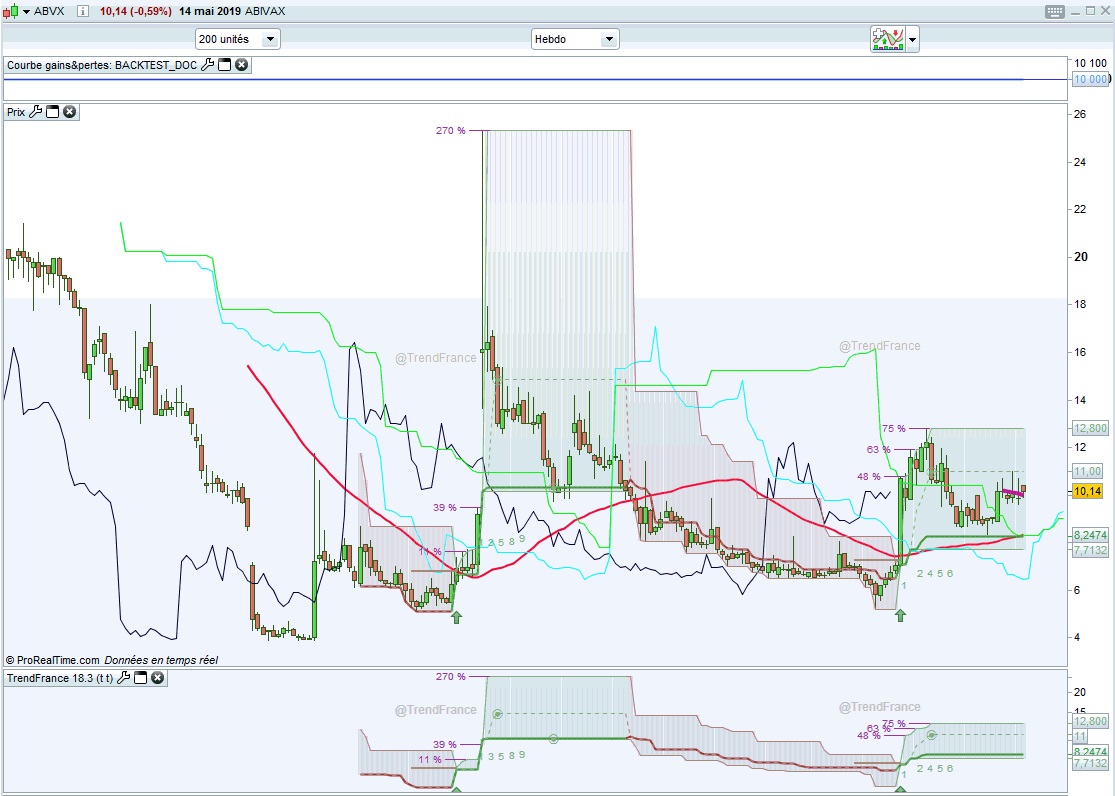The width and height of the screenshot is (1115, 796).
Task: Click the TrendFrance 18.3 (t t) label
Action: [60, 678]
